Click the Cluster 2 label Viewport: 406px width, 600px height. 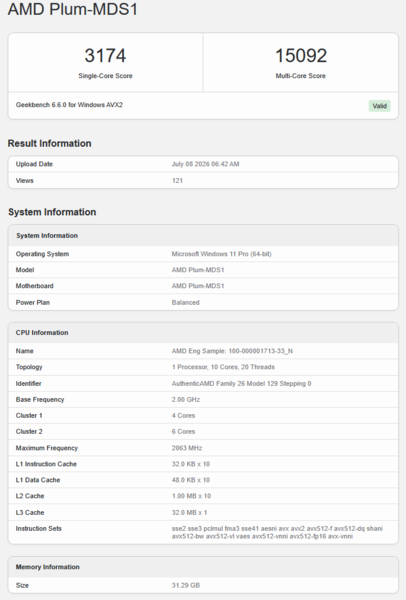29,432
